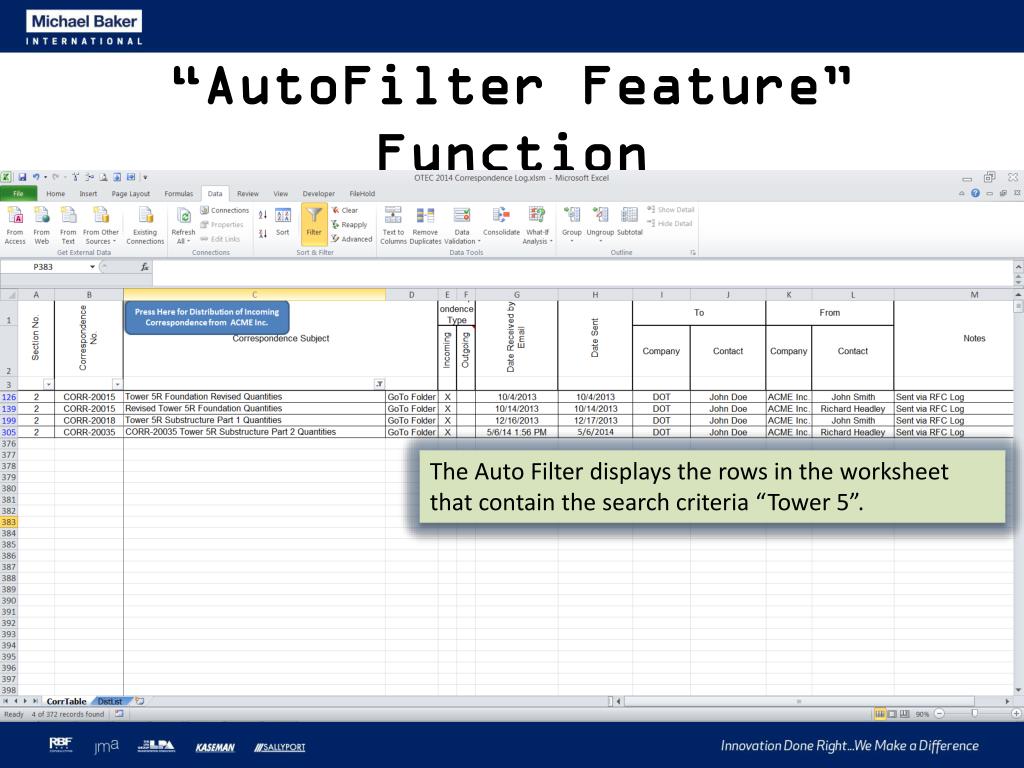The width and height of the screenshot is (1024, 768).
Task: Click the Insert Function fx button
Action: 145,266
